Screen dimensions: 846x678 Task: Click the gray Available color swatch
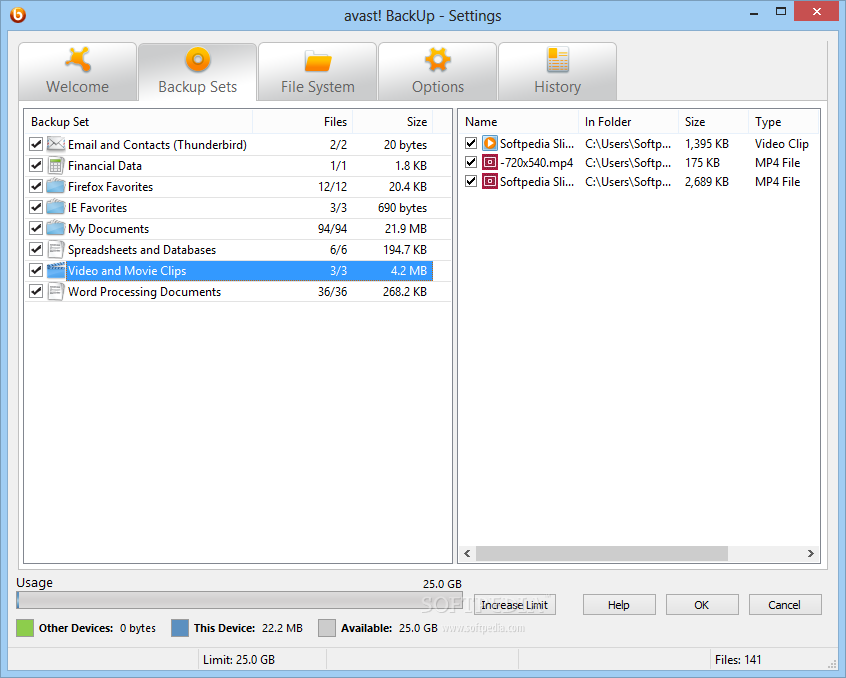pyautogui.click(x=327, y=628)
